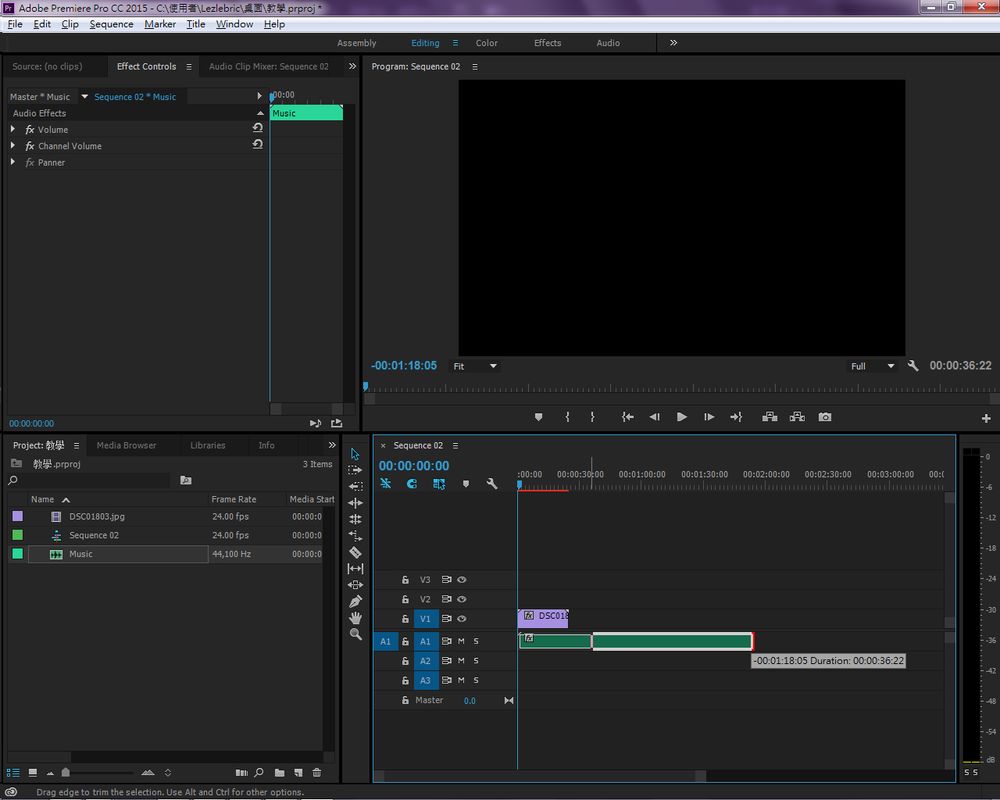Open the Fit zoom level dropdown
1000x800 pixels.
pyautogui.click(x=475, y=366)
